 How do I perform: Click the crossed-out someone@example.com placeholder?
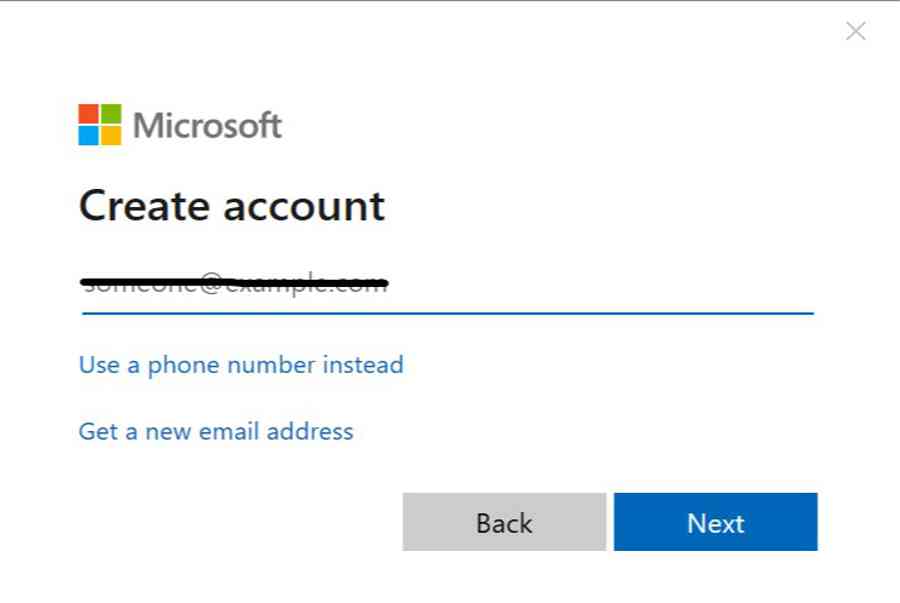pos(234,283)
